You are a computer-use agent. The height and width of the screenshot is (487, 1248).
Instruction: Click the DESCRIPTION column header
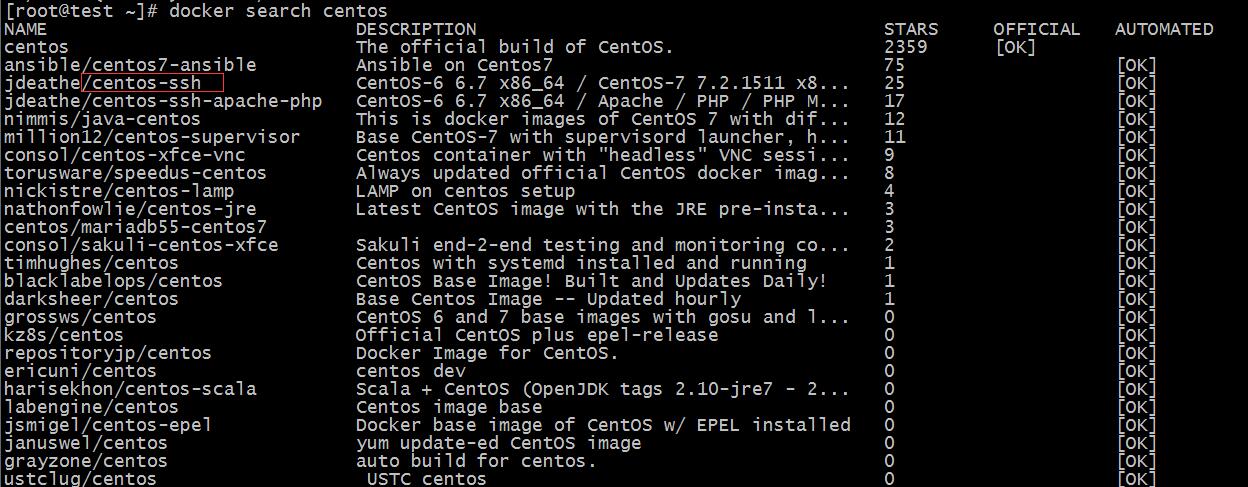point(416,29)
